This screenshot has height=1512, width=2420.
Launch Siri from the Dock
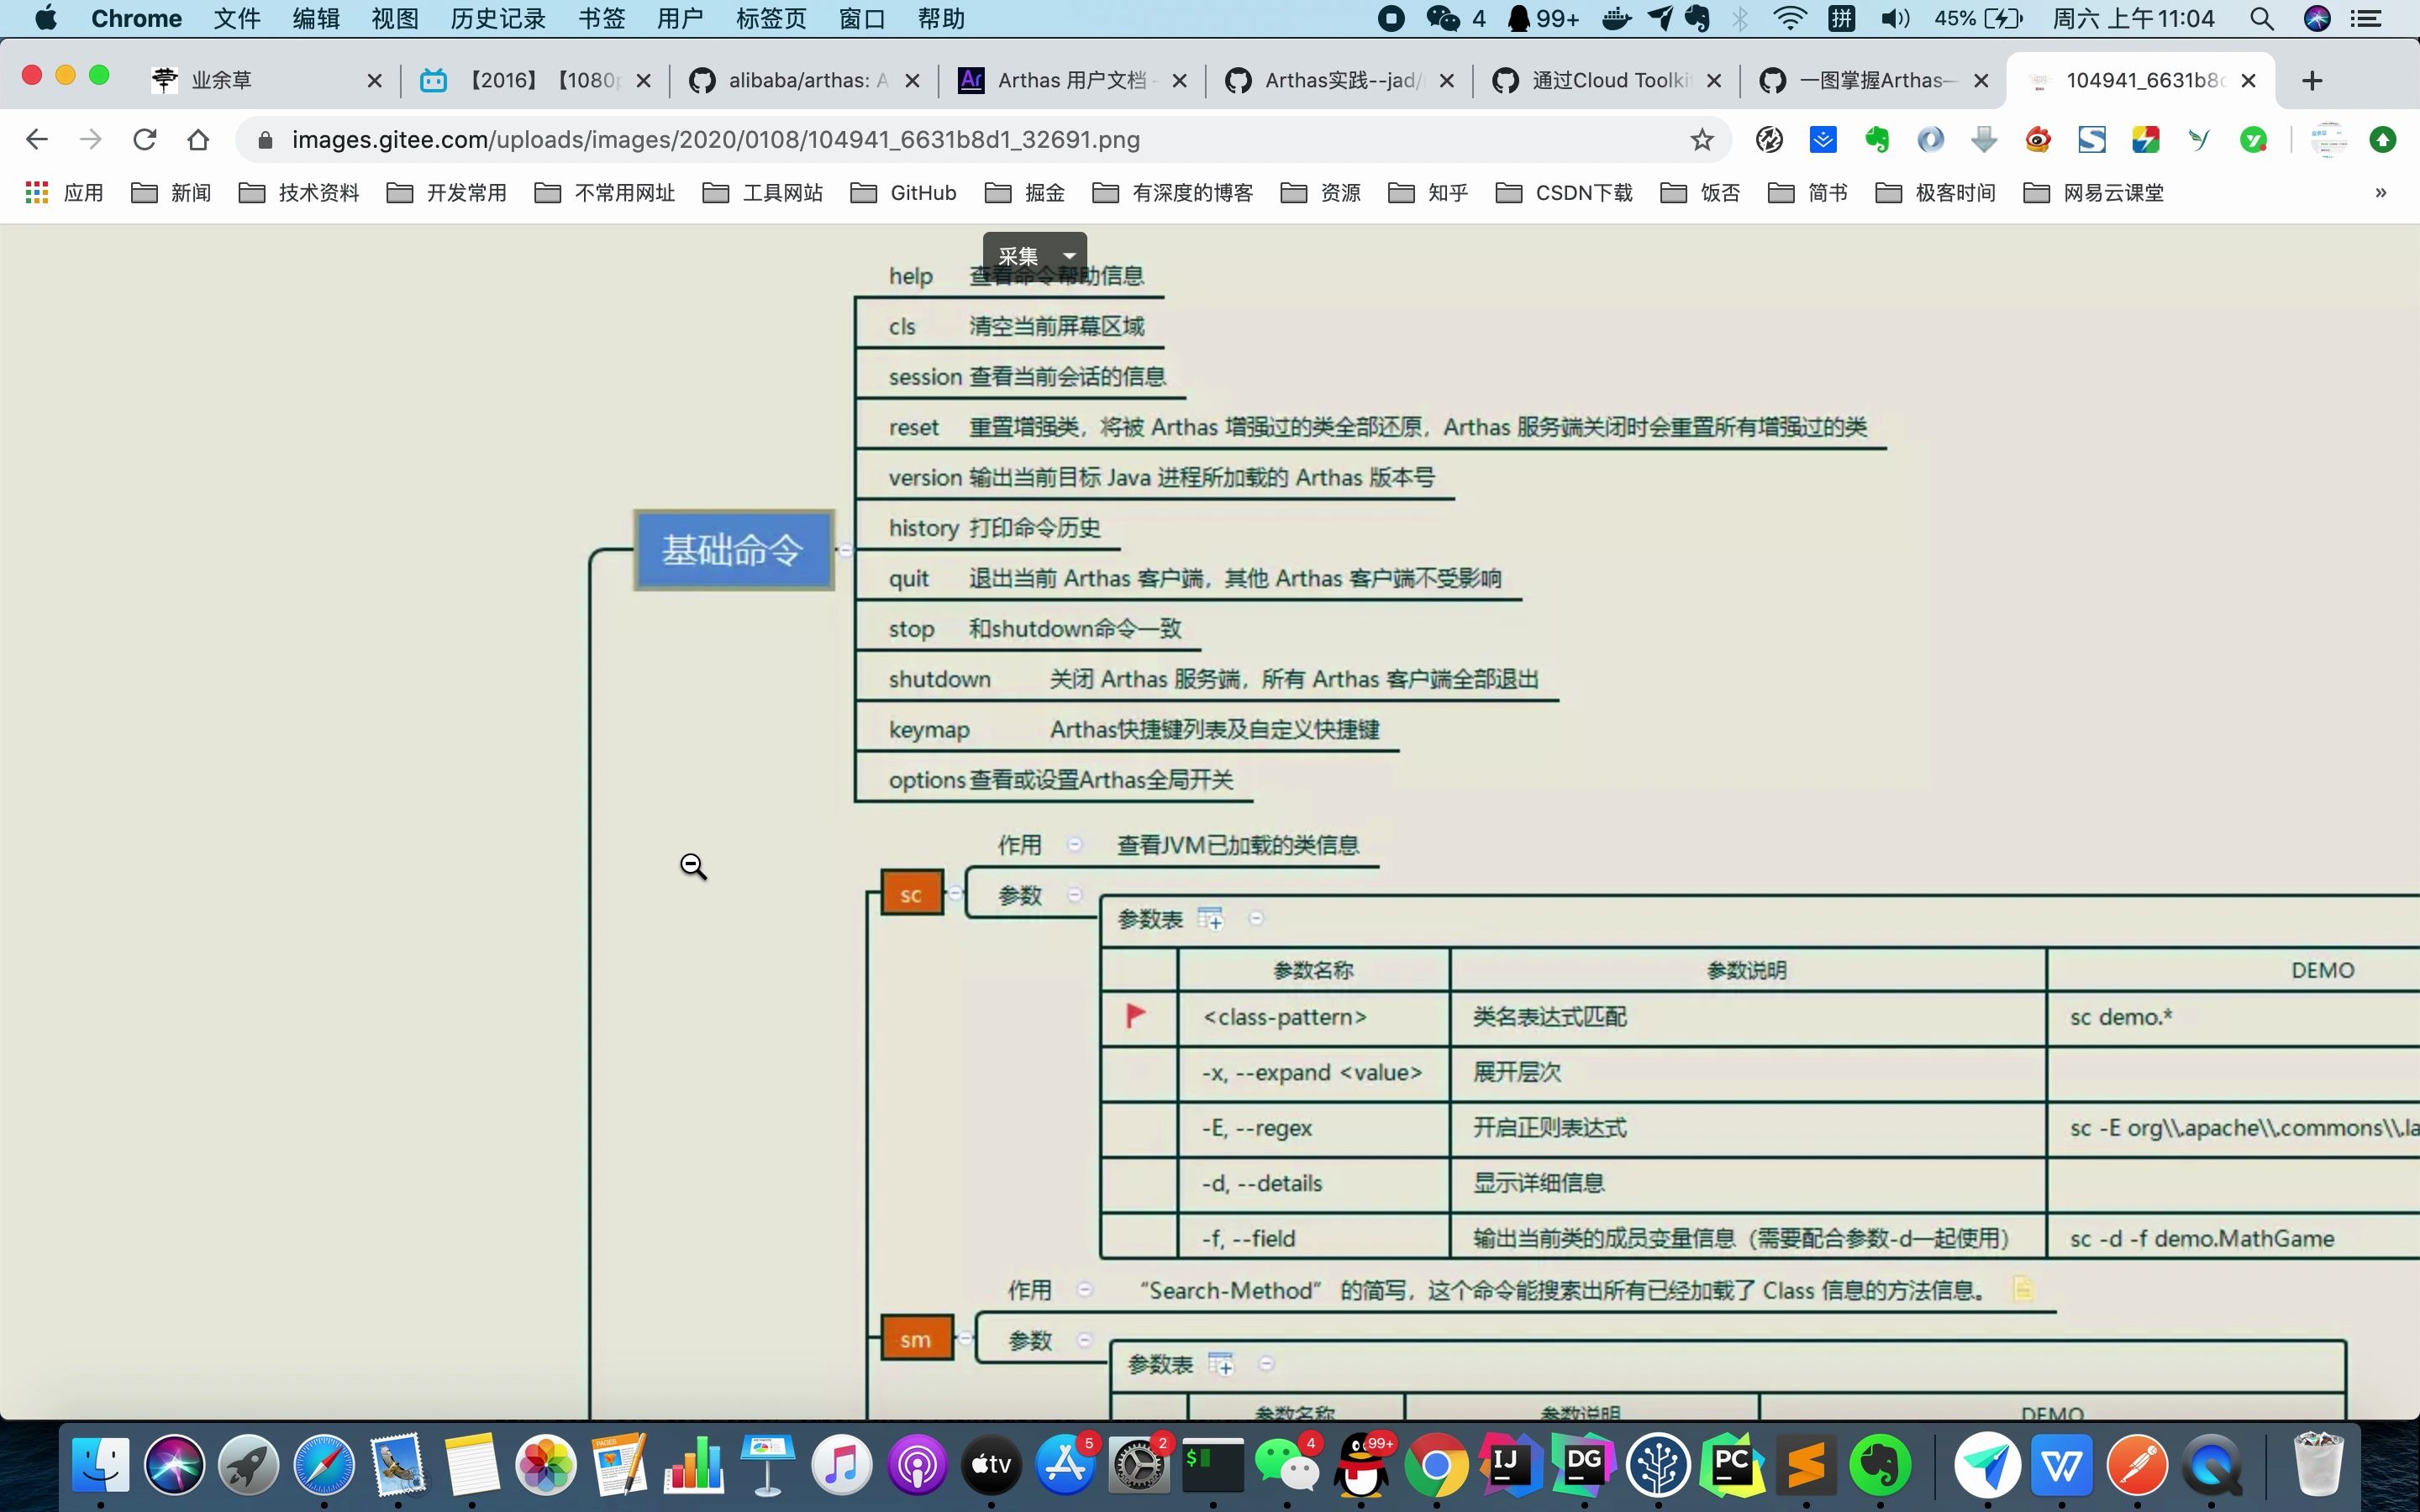175,1466
